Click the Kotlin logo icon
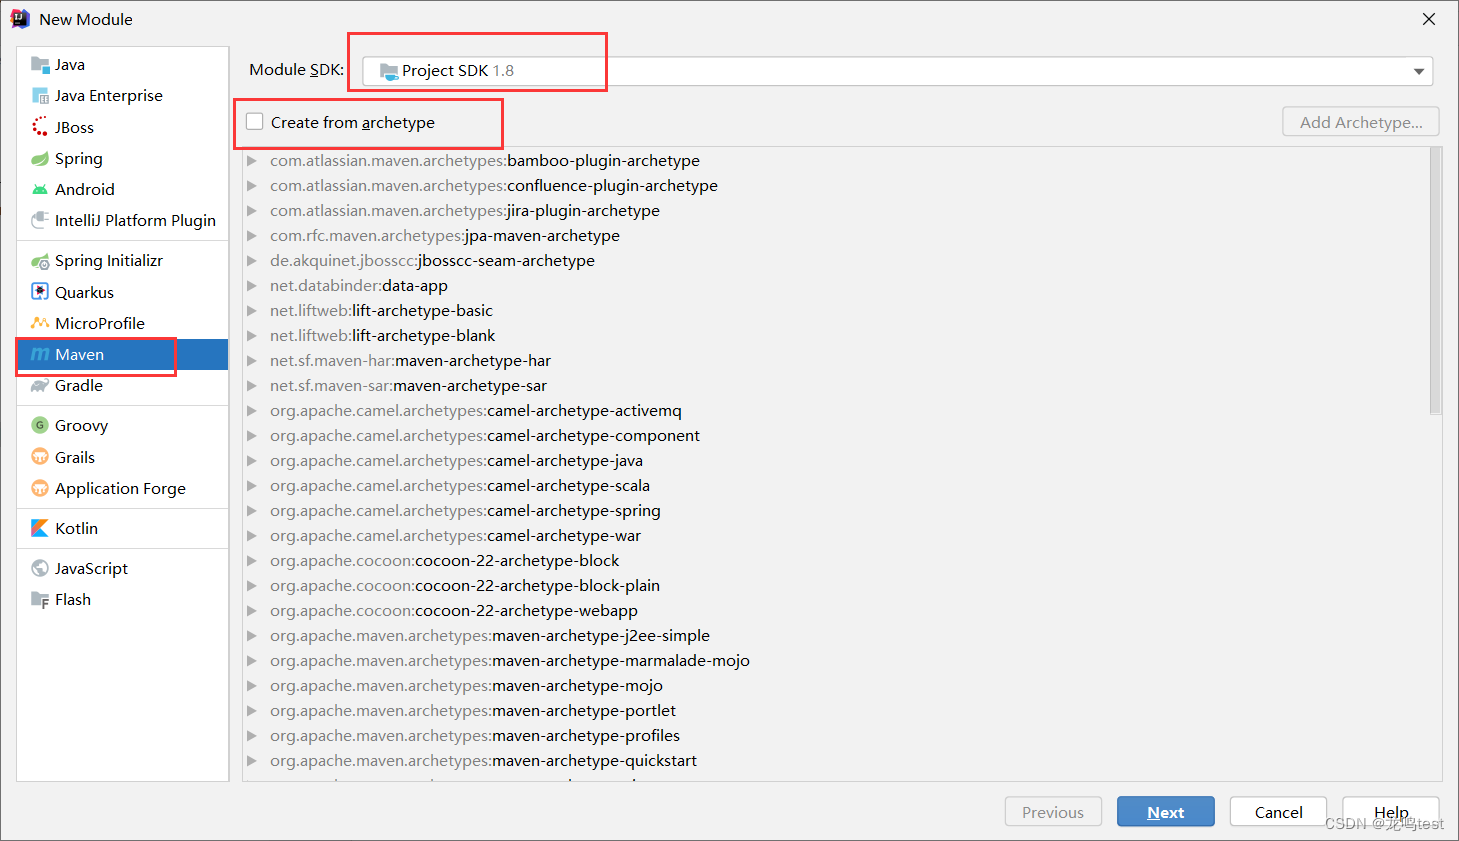 [40, 528]
